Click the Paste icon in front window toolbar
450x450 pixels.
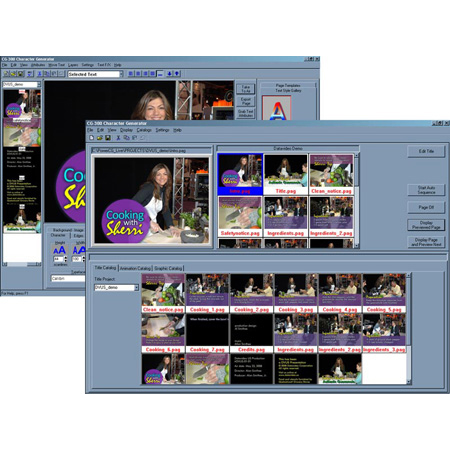pyautogui.click(x=134, y=138)
